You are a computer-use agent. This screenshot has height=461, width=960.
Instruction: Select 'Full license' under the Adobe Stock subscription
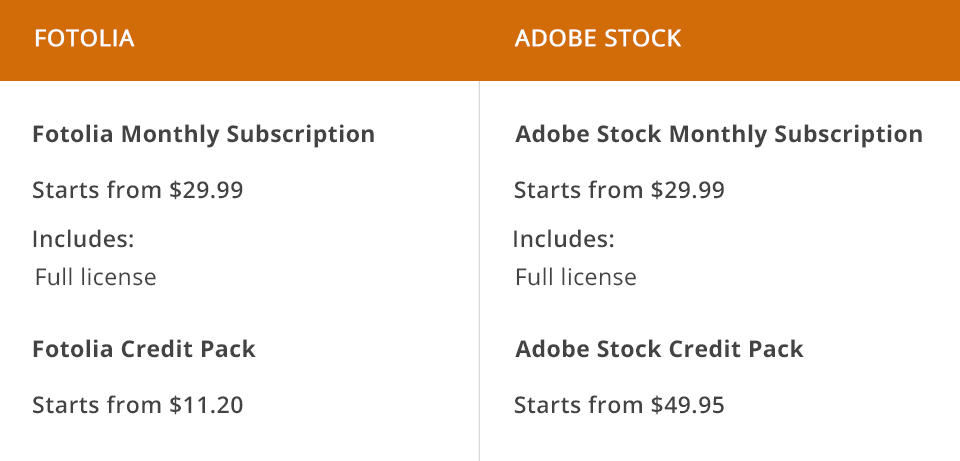(576, 277)
